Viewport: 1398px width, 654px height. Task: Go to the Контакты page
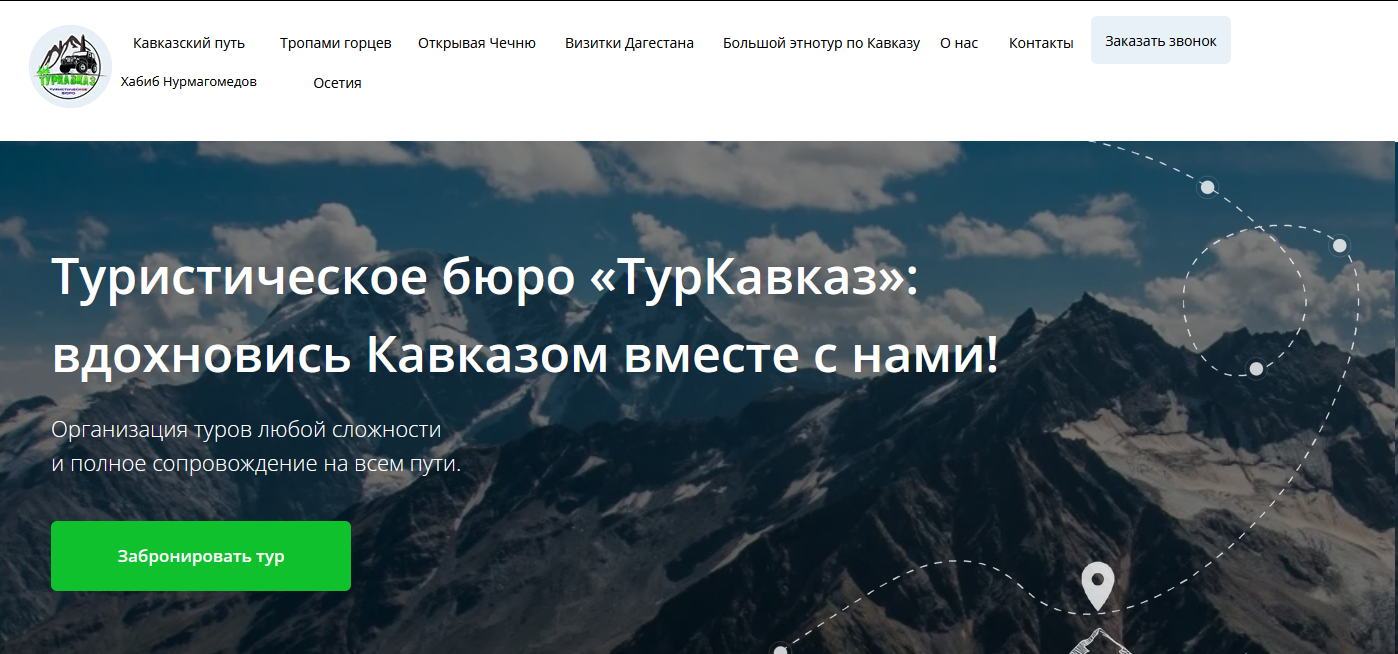point(1041,43)
